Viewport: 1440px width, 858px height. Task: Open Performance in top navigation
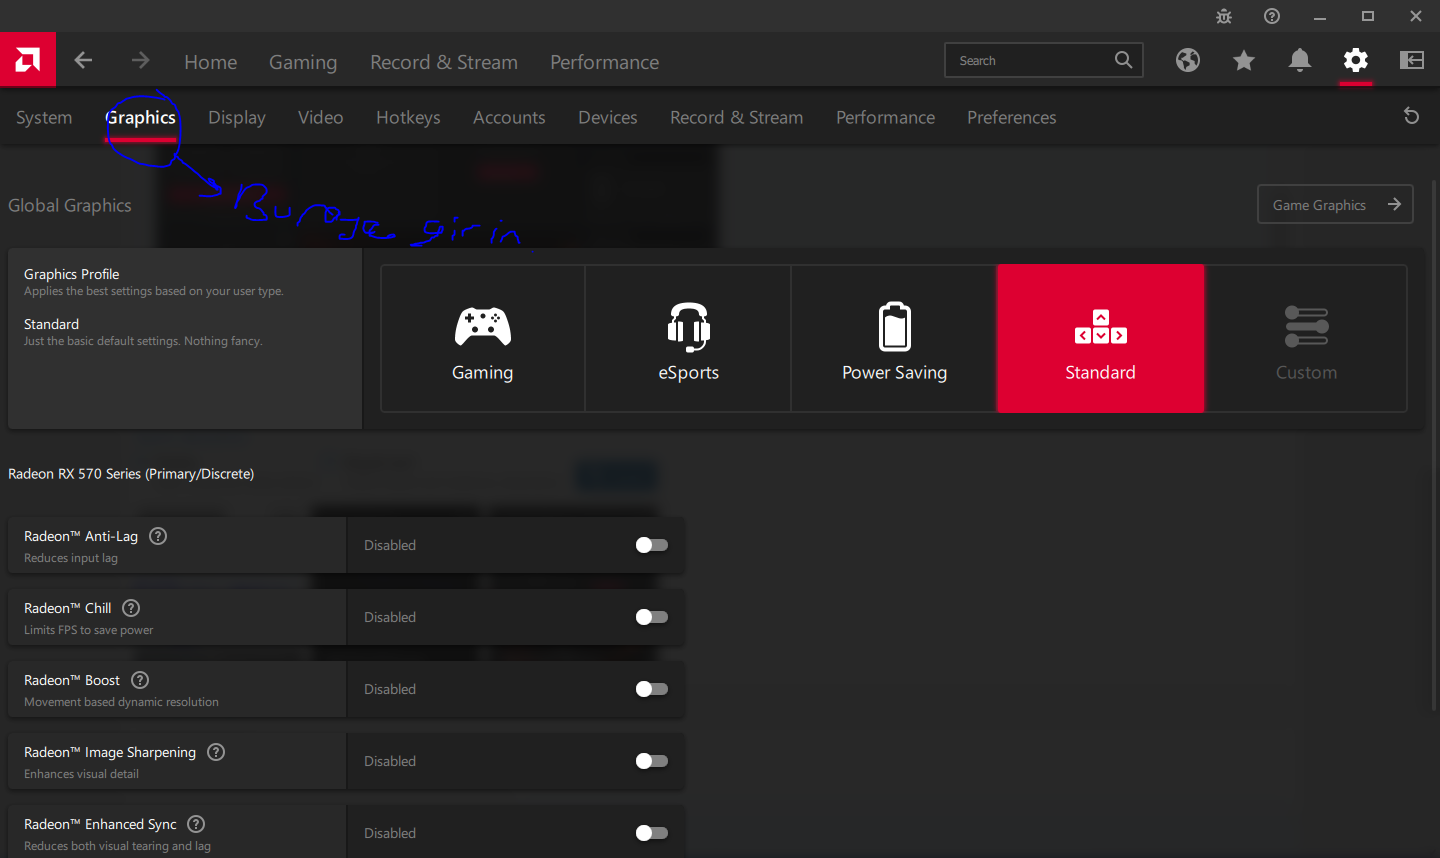click(x=605, y=62)
